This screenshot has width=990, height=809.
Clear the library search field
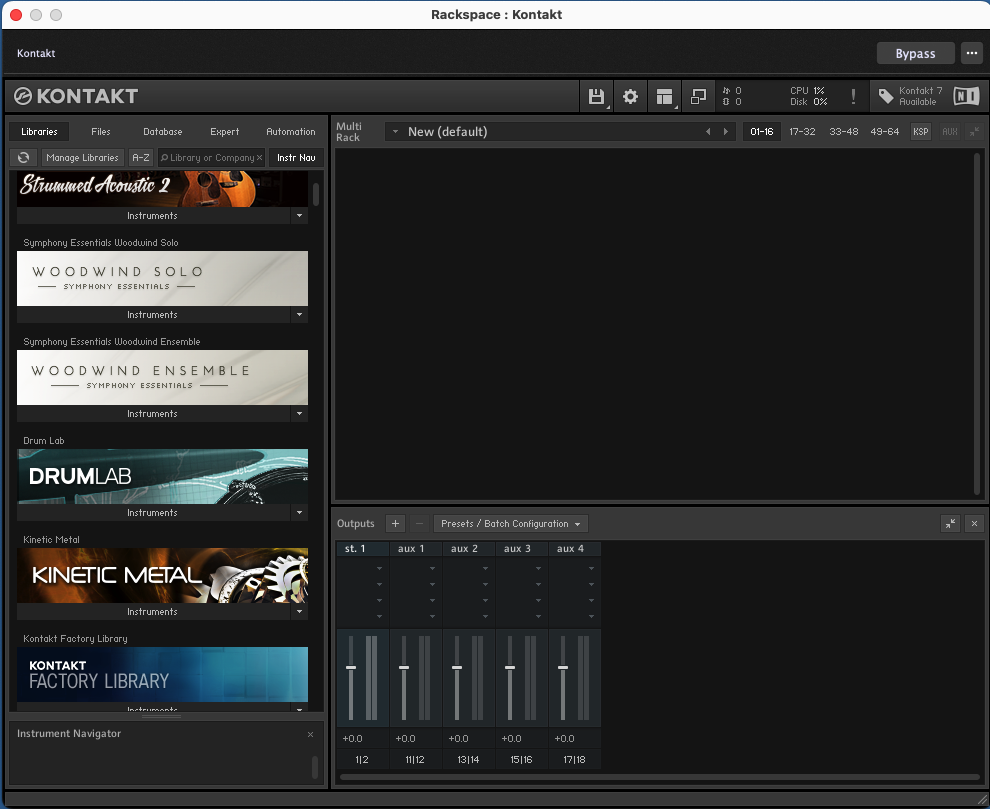click(259, 158)
